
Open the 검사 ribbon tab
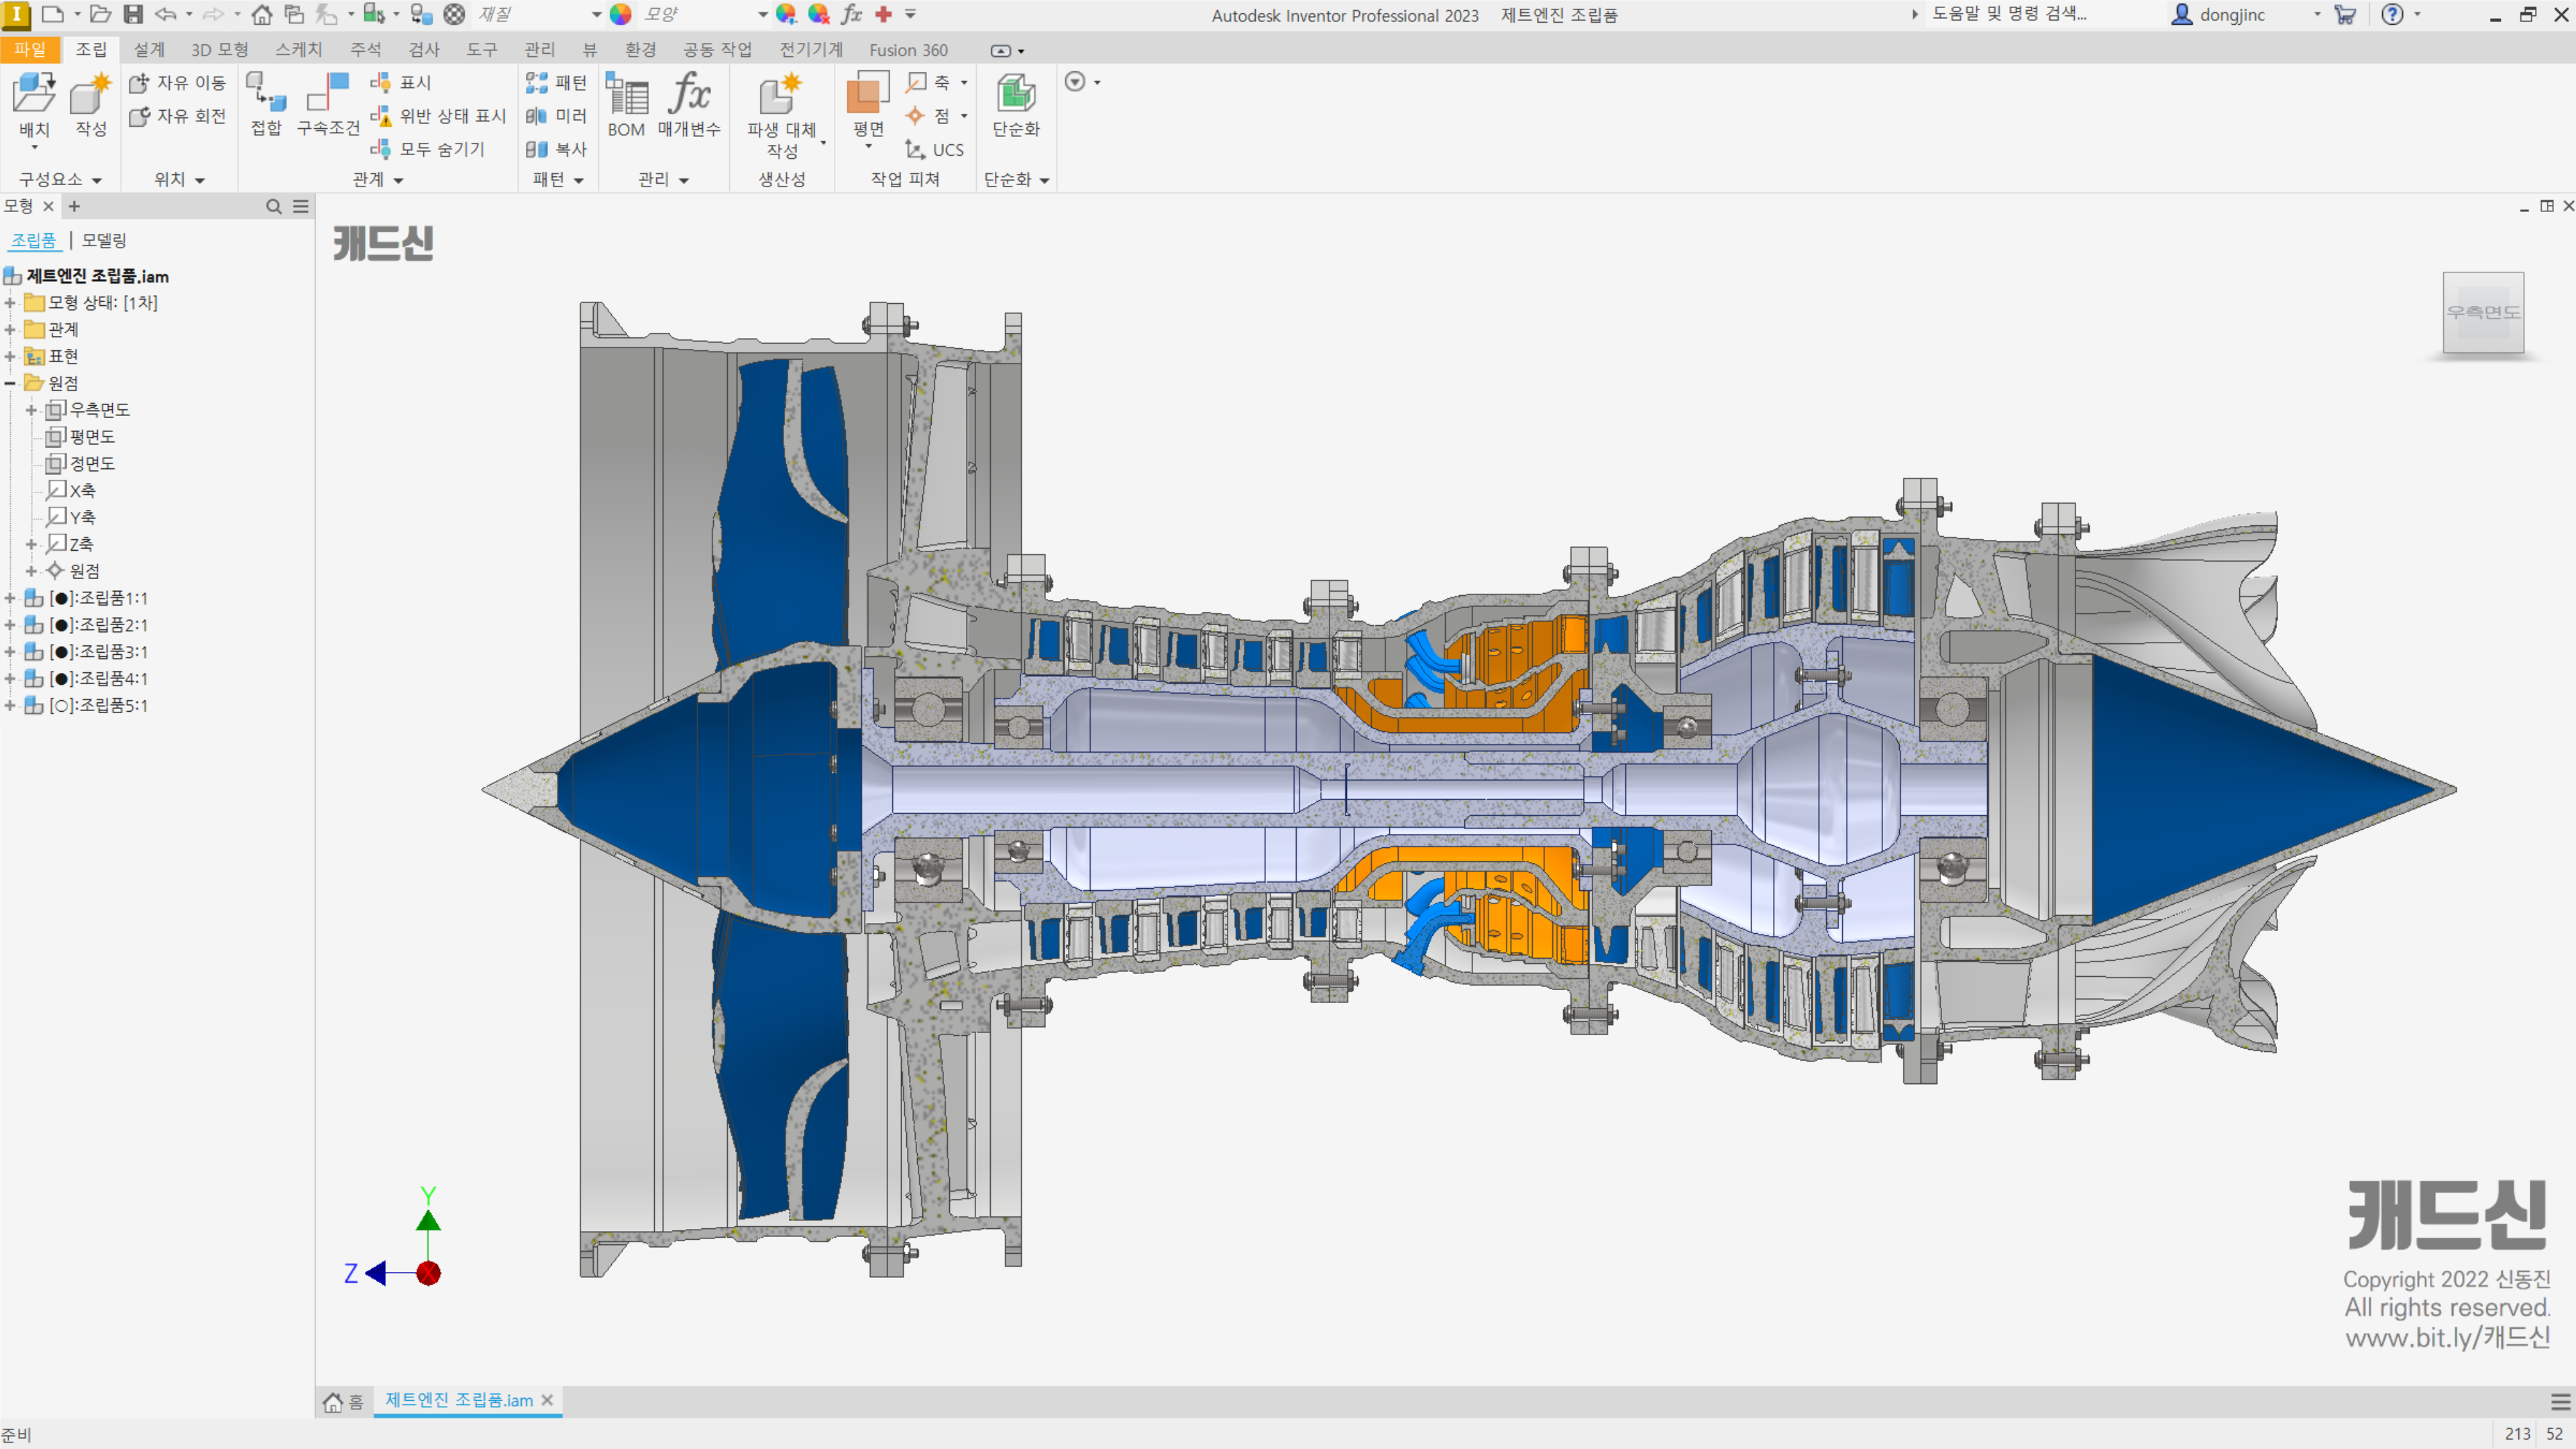tap(424, 50)
